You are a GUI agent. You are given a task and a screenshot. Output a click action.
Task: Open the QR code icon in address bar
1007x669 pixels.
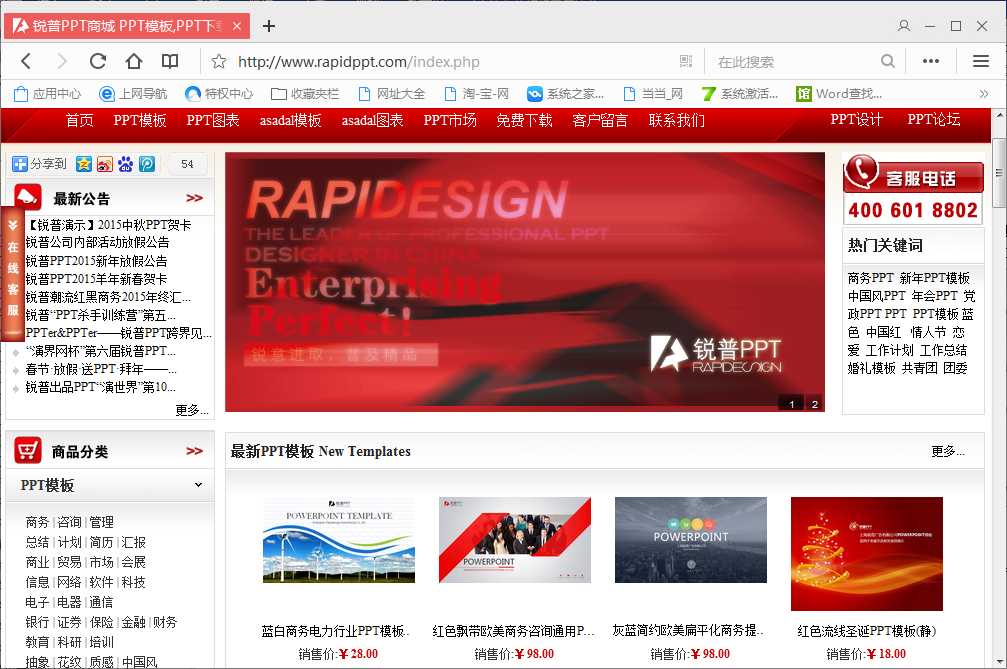coord(686,62)
